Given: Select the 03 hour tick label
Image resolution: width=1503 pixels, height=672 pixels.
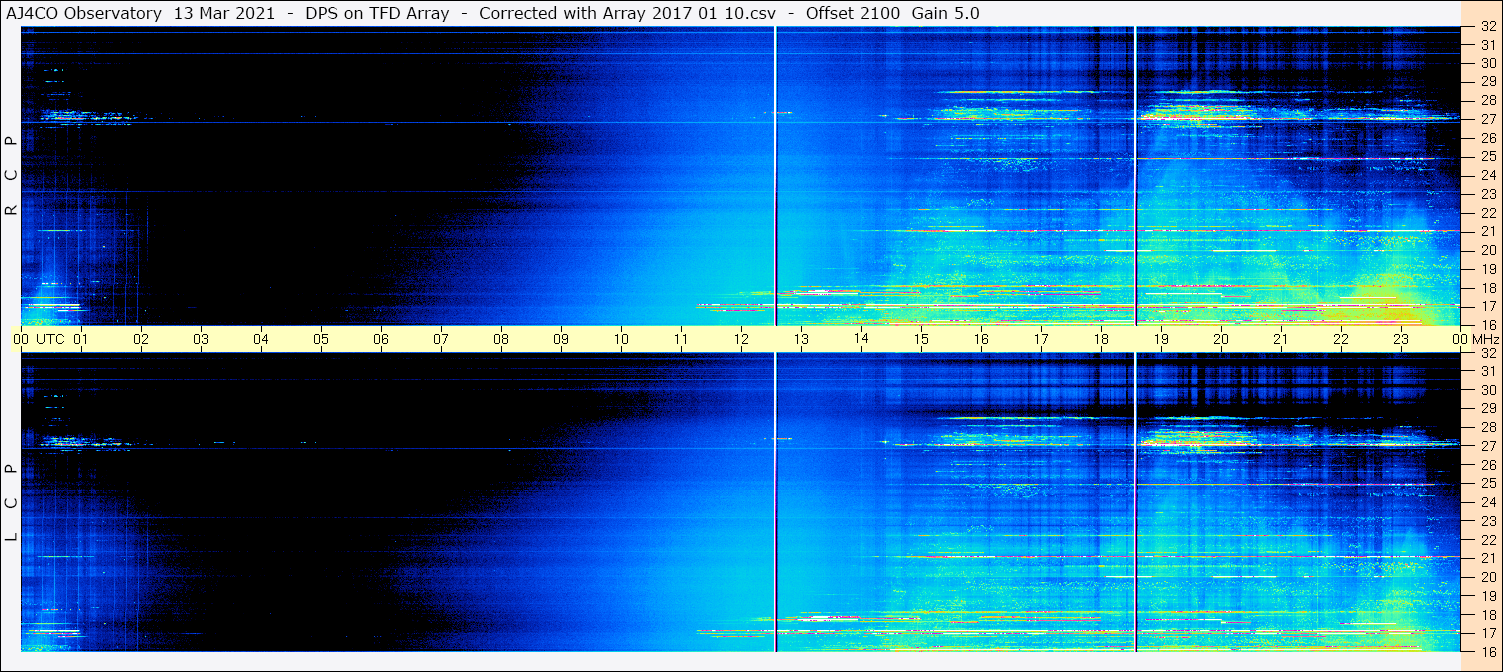Looking at the screenshot, I should [201, 339].
